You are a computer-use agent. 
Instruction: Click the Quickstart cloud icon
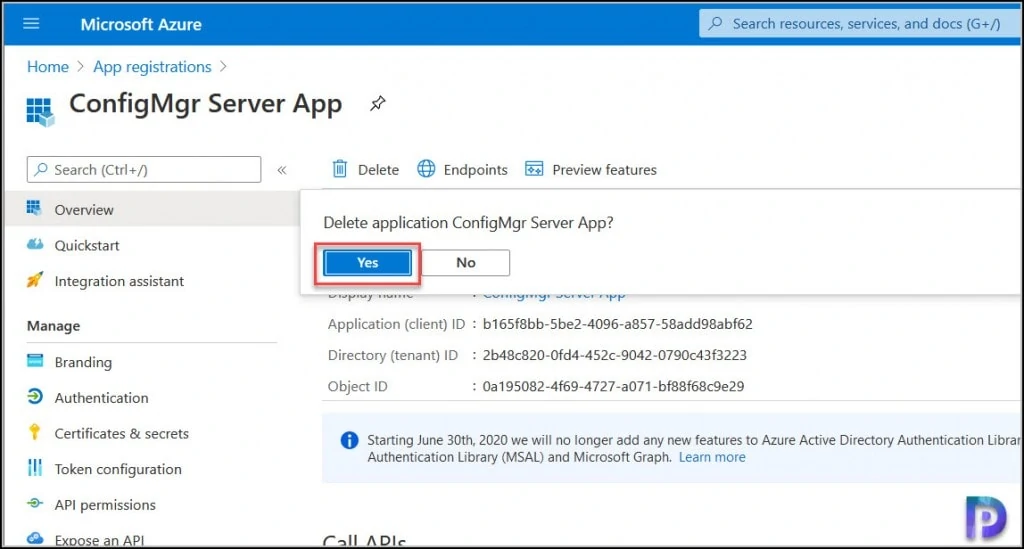click(35, 244)
